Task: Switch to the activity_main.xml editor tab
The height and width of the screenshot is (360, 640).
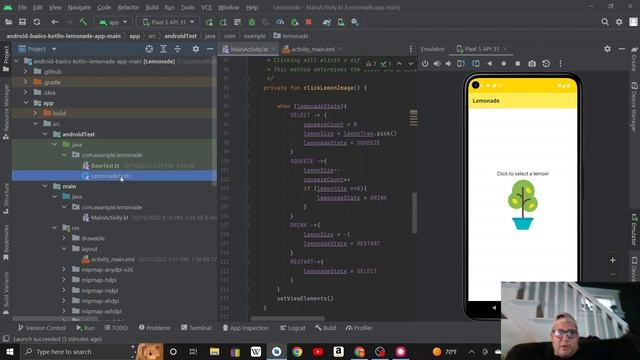Action: click(x=313, y=49)
